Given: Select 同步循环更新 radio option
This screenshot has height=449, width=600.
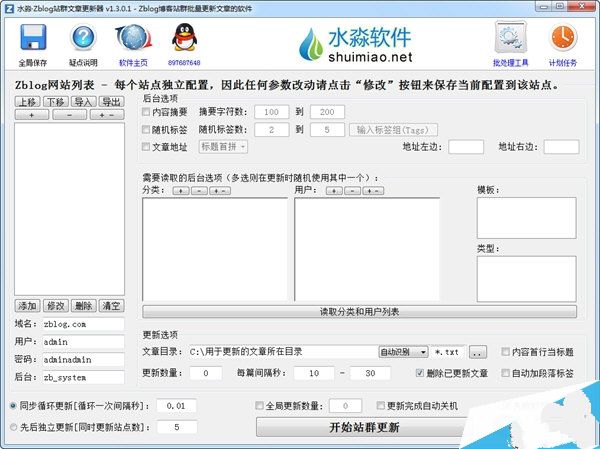Looking at the screenshot, I should 13,405.
